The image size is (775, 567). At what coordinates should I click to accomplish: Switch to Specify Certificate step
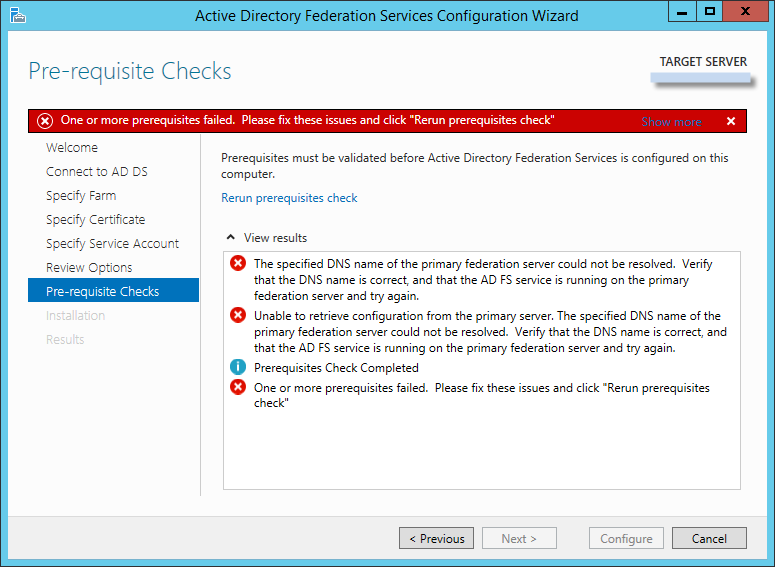[95, 219]
